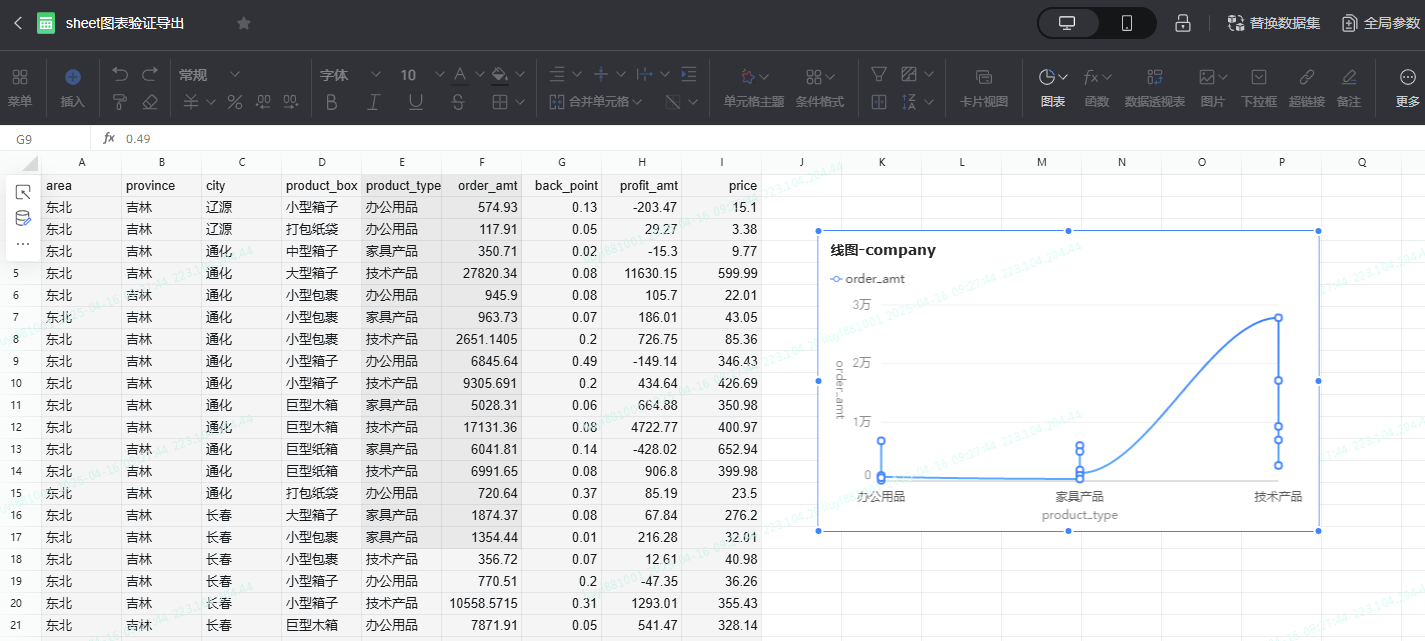Click the cell reference box showing G9

[x=45, y=139]
